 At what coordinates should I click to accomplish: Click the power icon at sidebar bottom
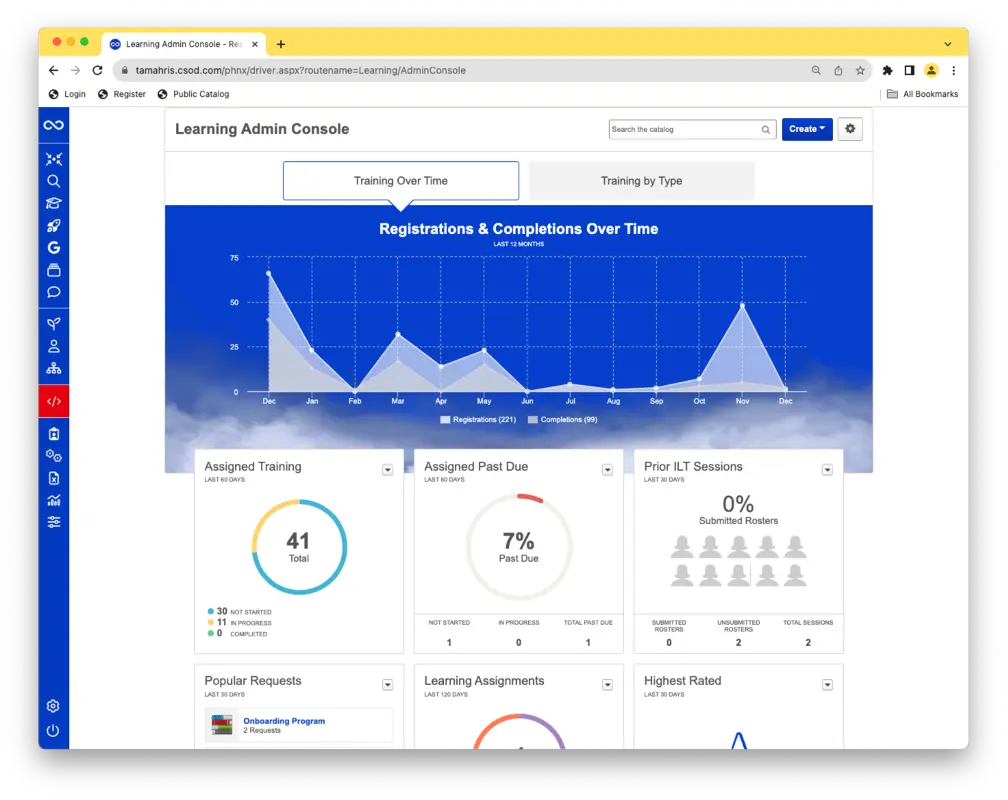pyautogui.click(x=54, y=730)
